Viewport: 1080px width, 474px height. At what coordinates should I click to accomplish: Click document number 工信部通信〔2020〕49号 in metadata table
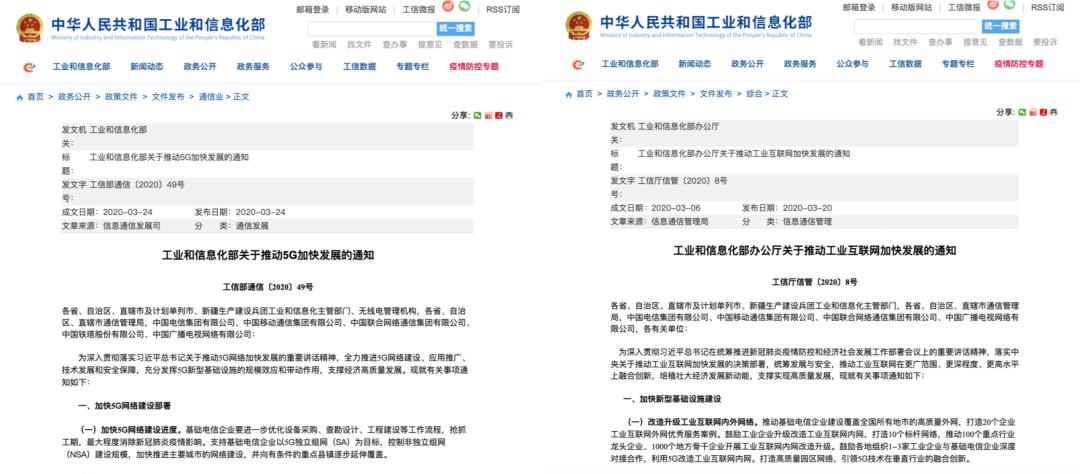pyautogui.click(x=137, y=185)
